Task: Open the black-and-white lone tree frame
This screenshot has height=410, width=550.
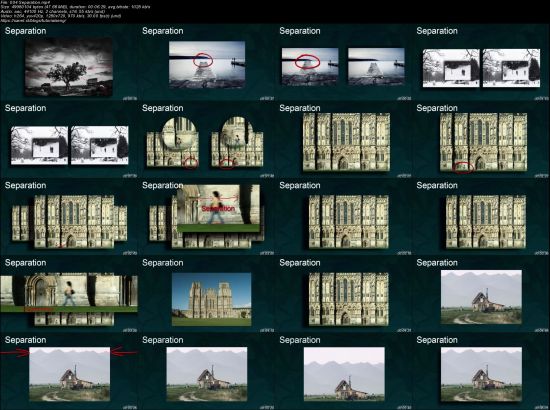Action: click(x=69, y=67)
